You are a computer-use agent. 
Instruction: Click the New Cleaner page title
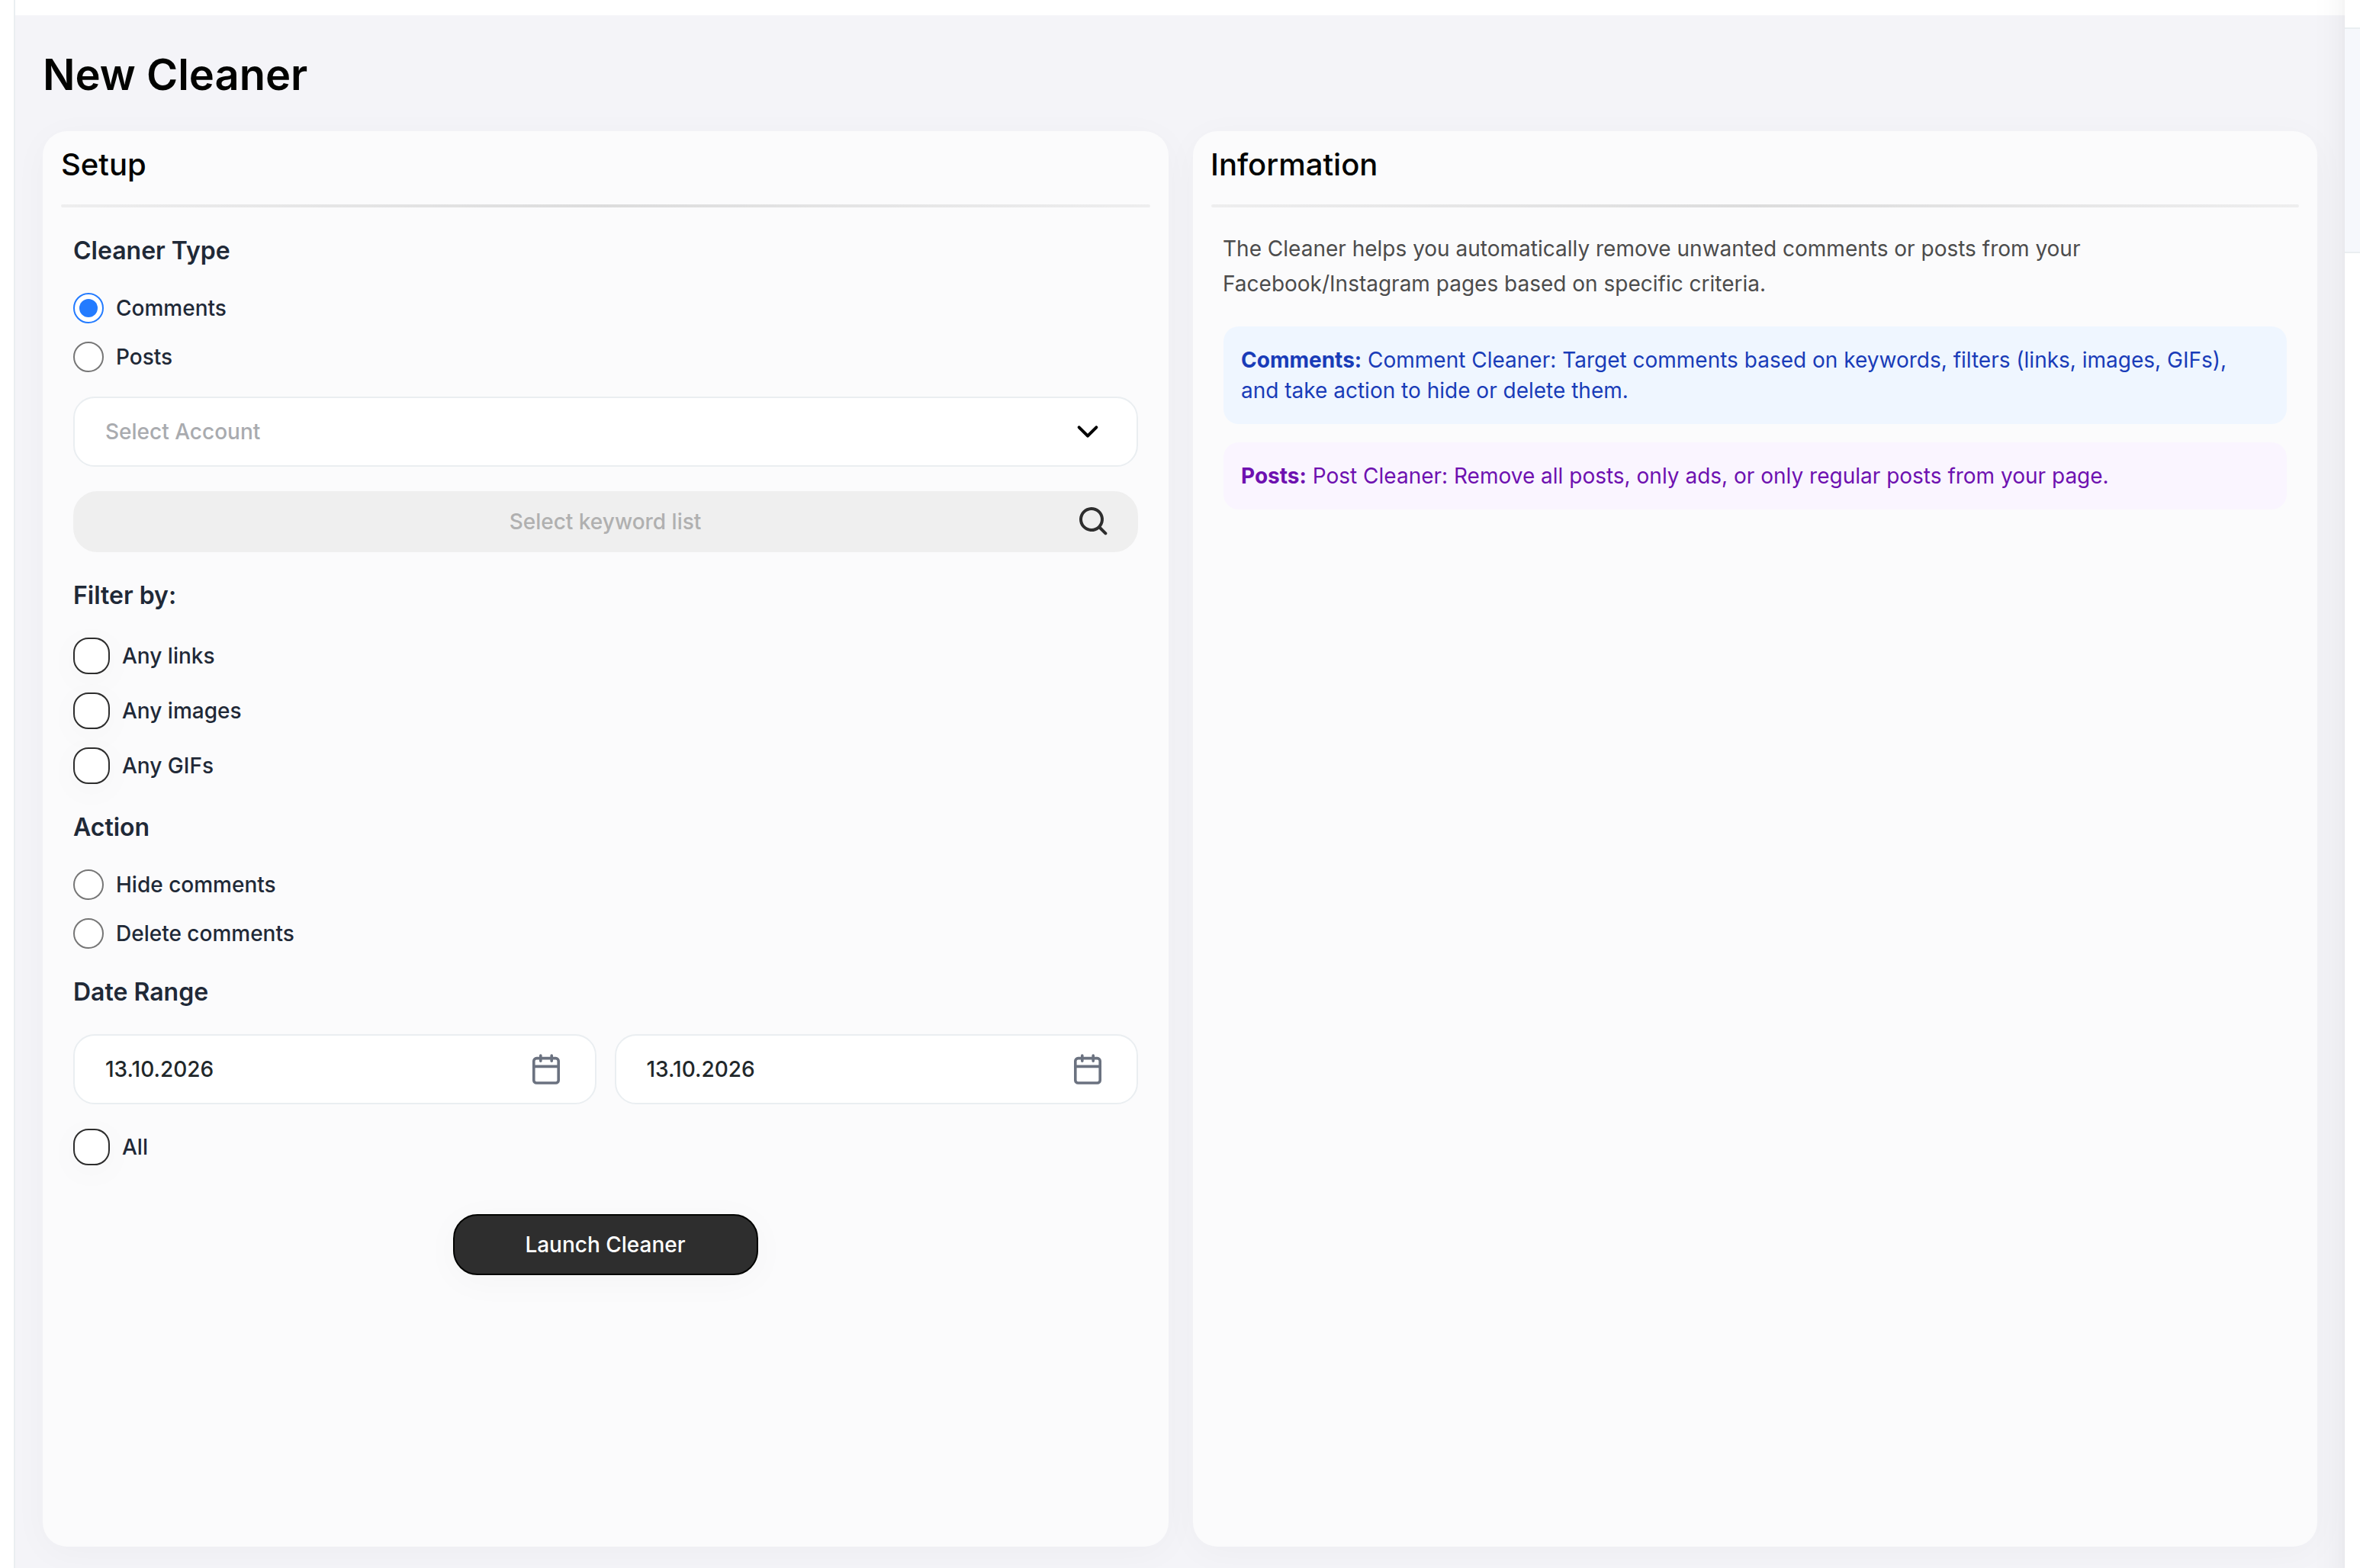175,75
